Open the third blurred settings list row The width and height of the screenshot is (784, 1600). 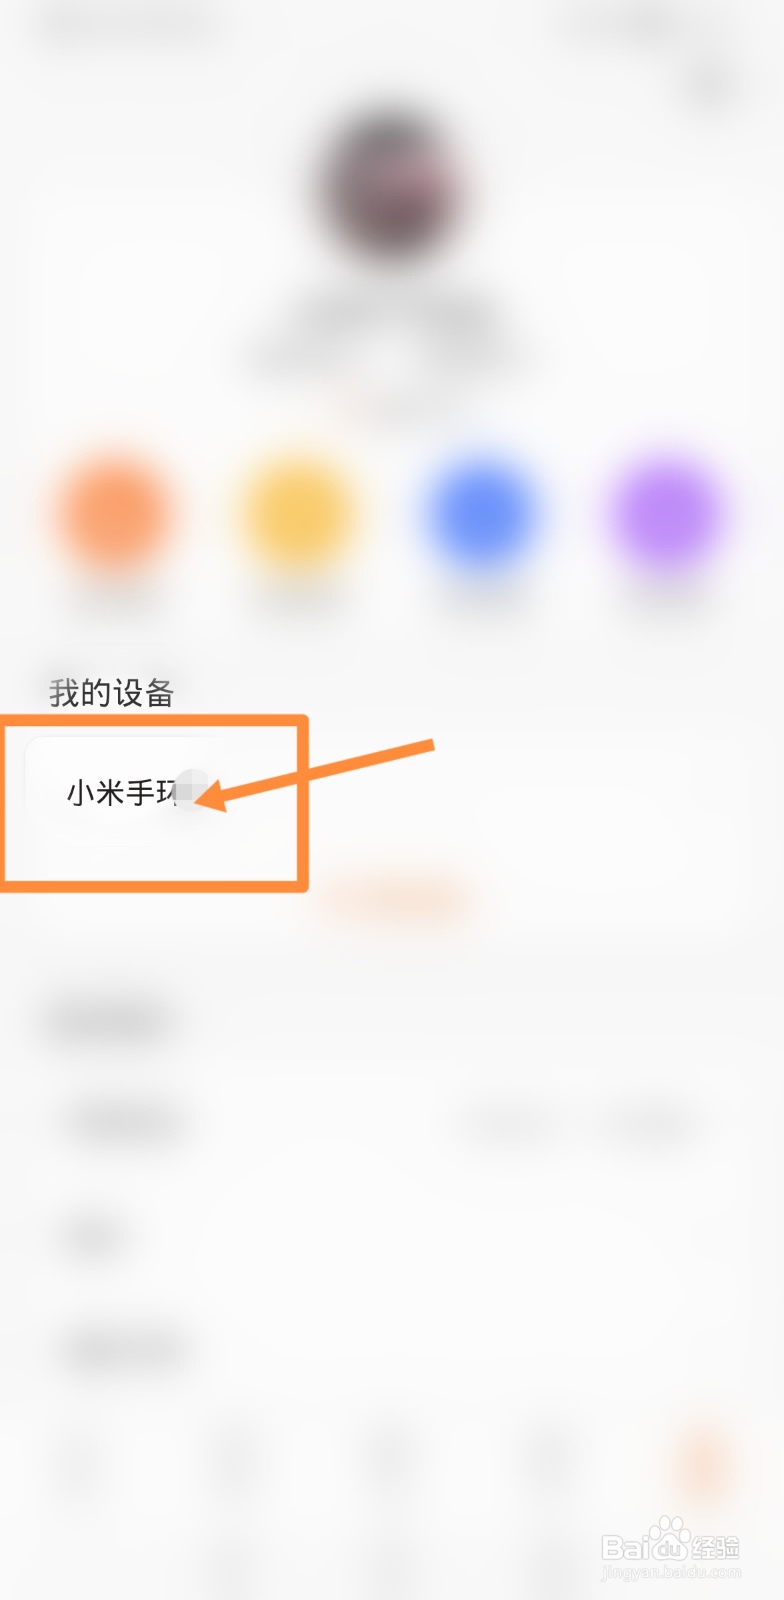pyautogui.click(x=392, y=1352)
